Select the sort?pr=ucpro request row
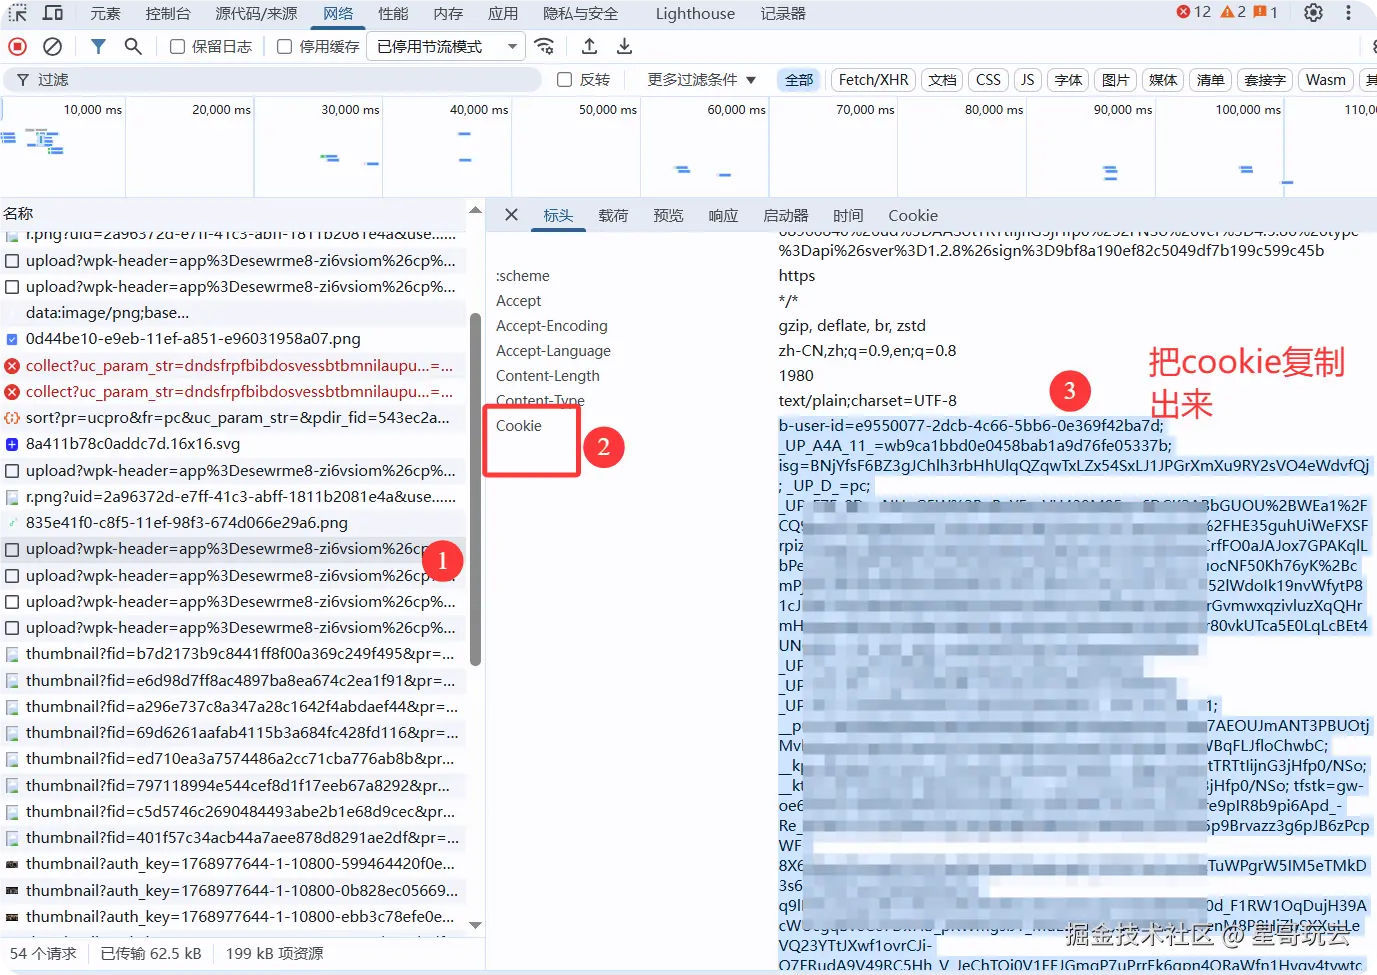Screen dimensions: 1377x975 [232, 418]
